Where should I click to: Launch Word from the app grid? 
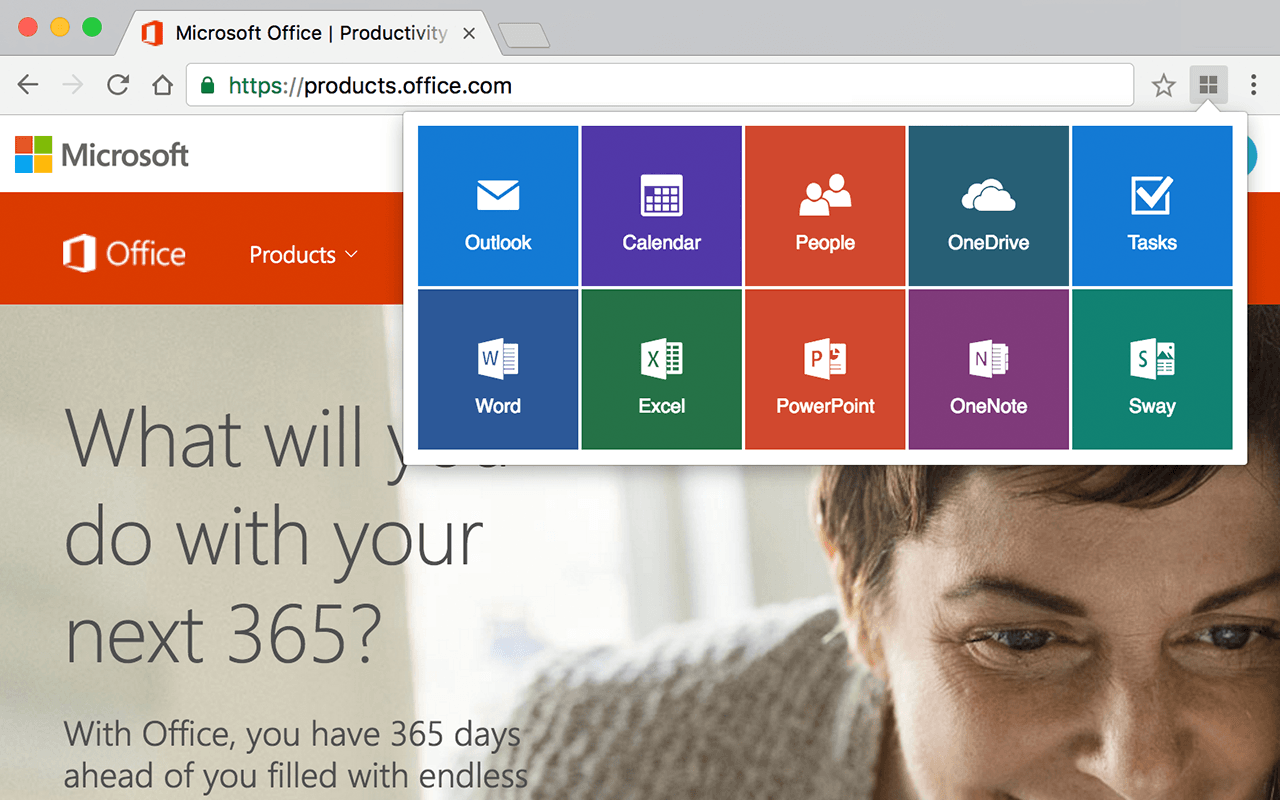[498, 370]
